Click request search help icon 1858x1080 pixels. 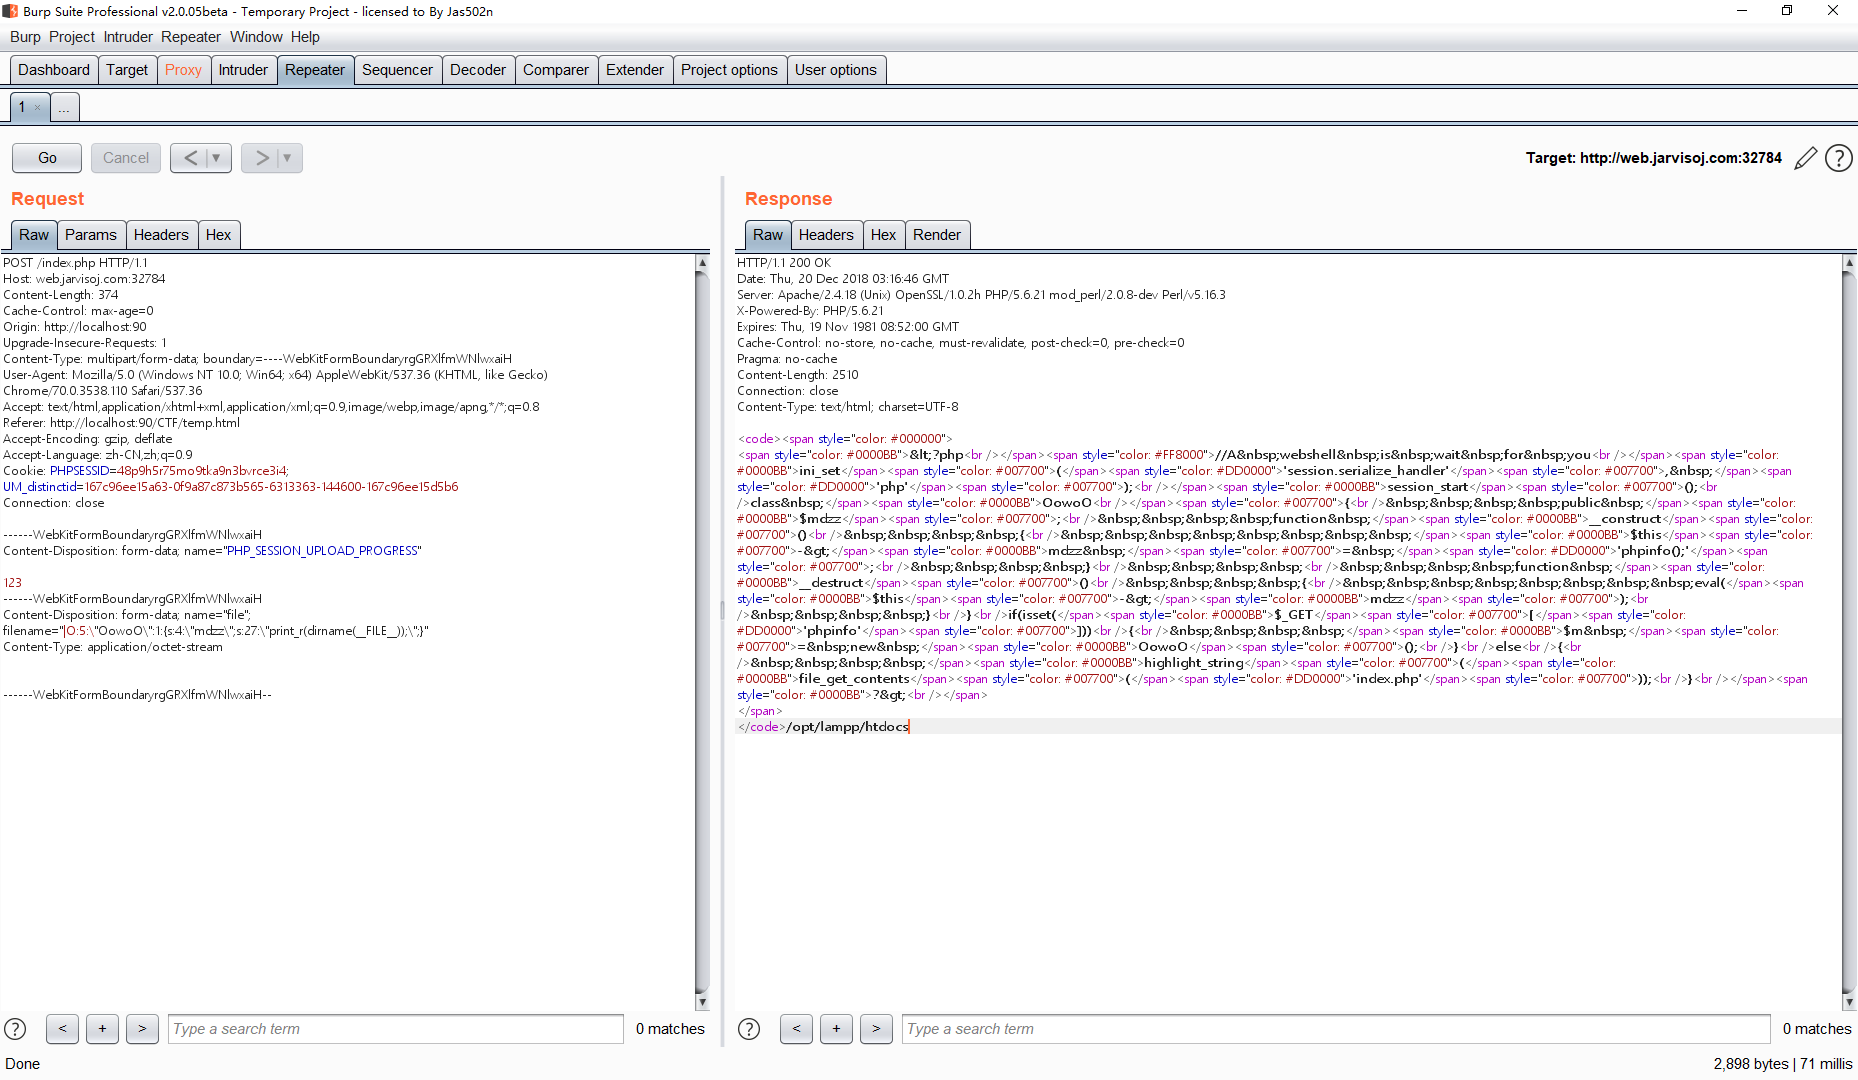[15, 1029]
